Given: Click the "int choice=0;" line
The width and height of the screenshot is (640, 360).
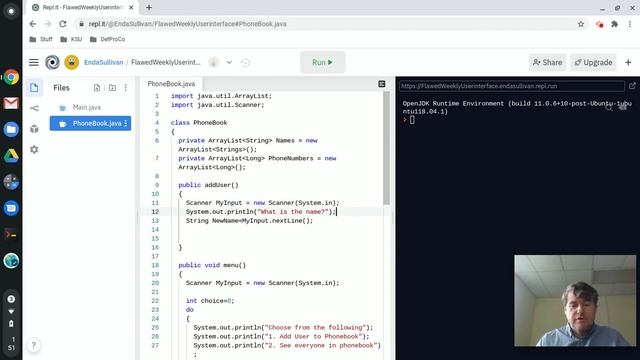Looking at the screenshot, I should pos(210,301).
